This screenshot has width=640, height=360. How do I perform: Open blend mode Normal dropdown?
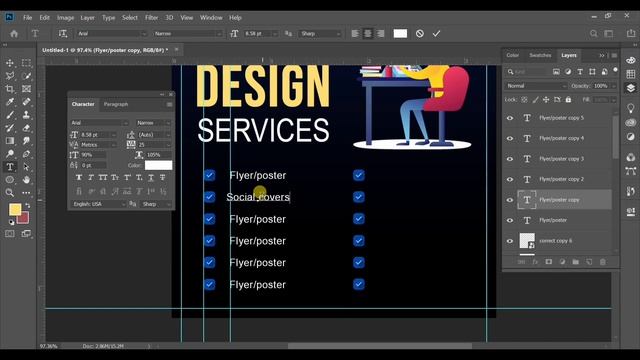[536, 86]
